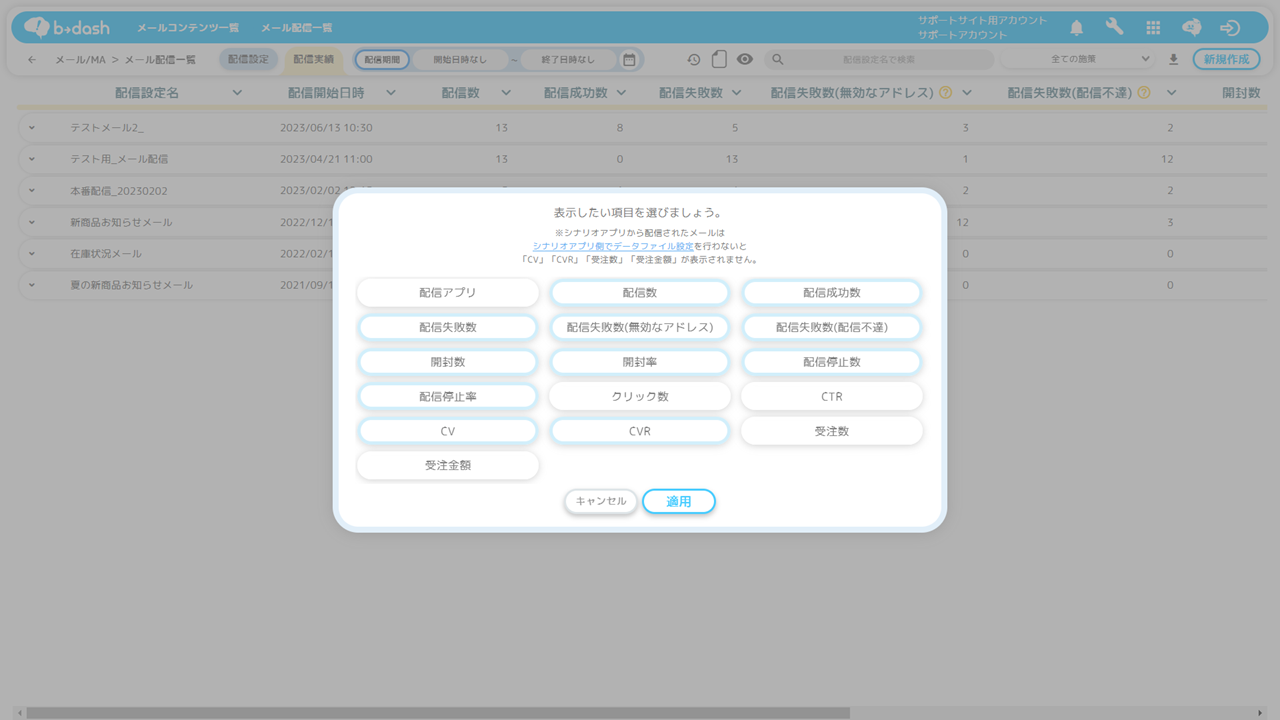Click the 適用 button
1280x720 pixels.
(x=679, y=501)
